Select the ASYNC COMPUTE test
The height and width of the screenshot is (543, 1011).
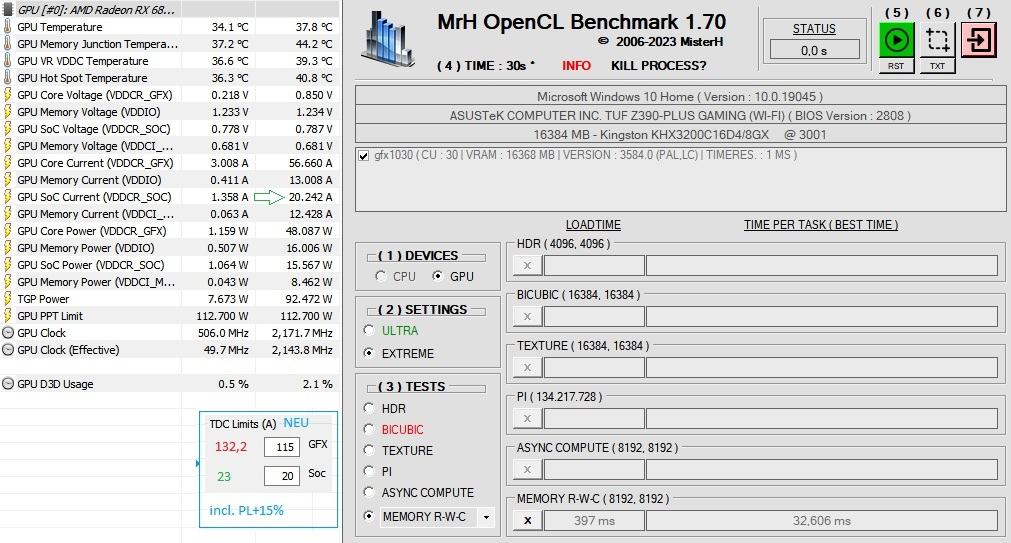click(369, 492)
